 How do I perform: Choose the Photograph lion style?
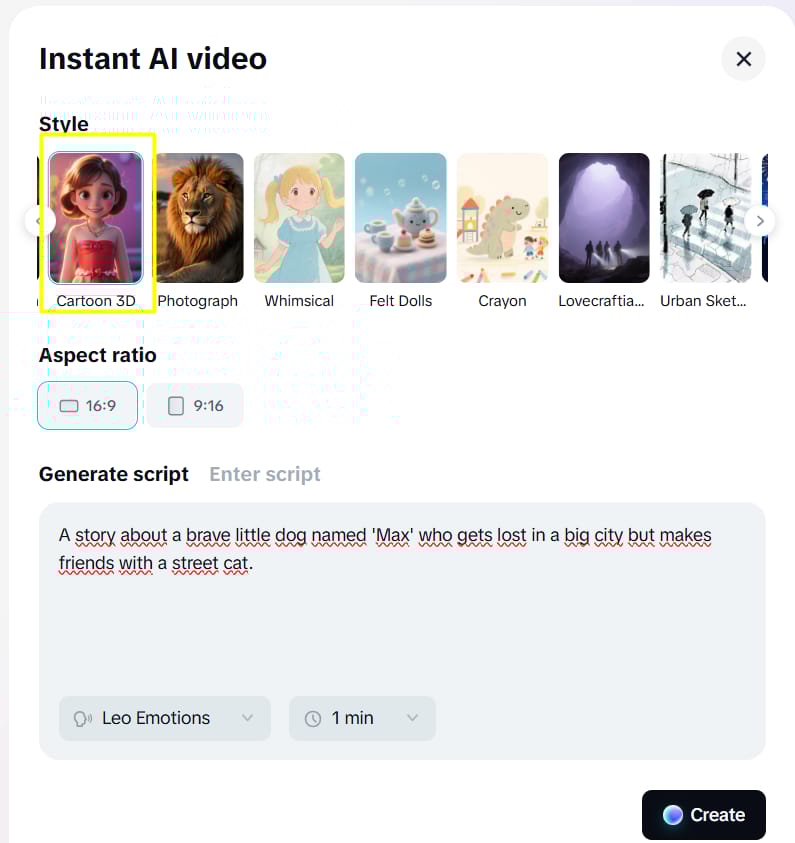point(199,218)
